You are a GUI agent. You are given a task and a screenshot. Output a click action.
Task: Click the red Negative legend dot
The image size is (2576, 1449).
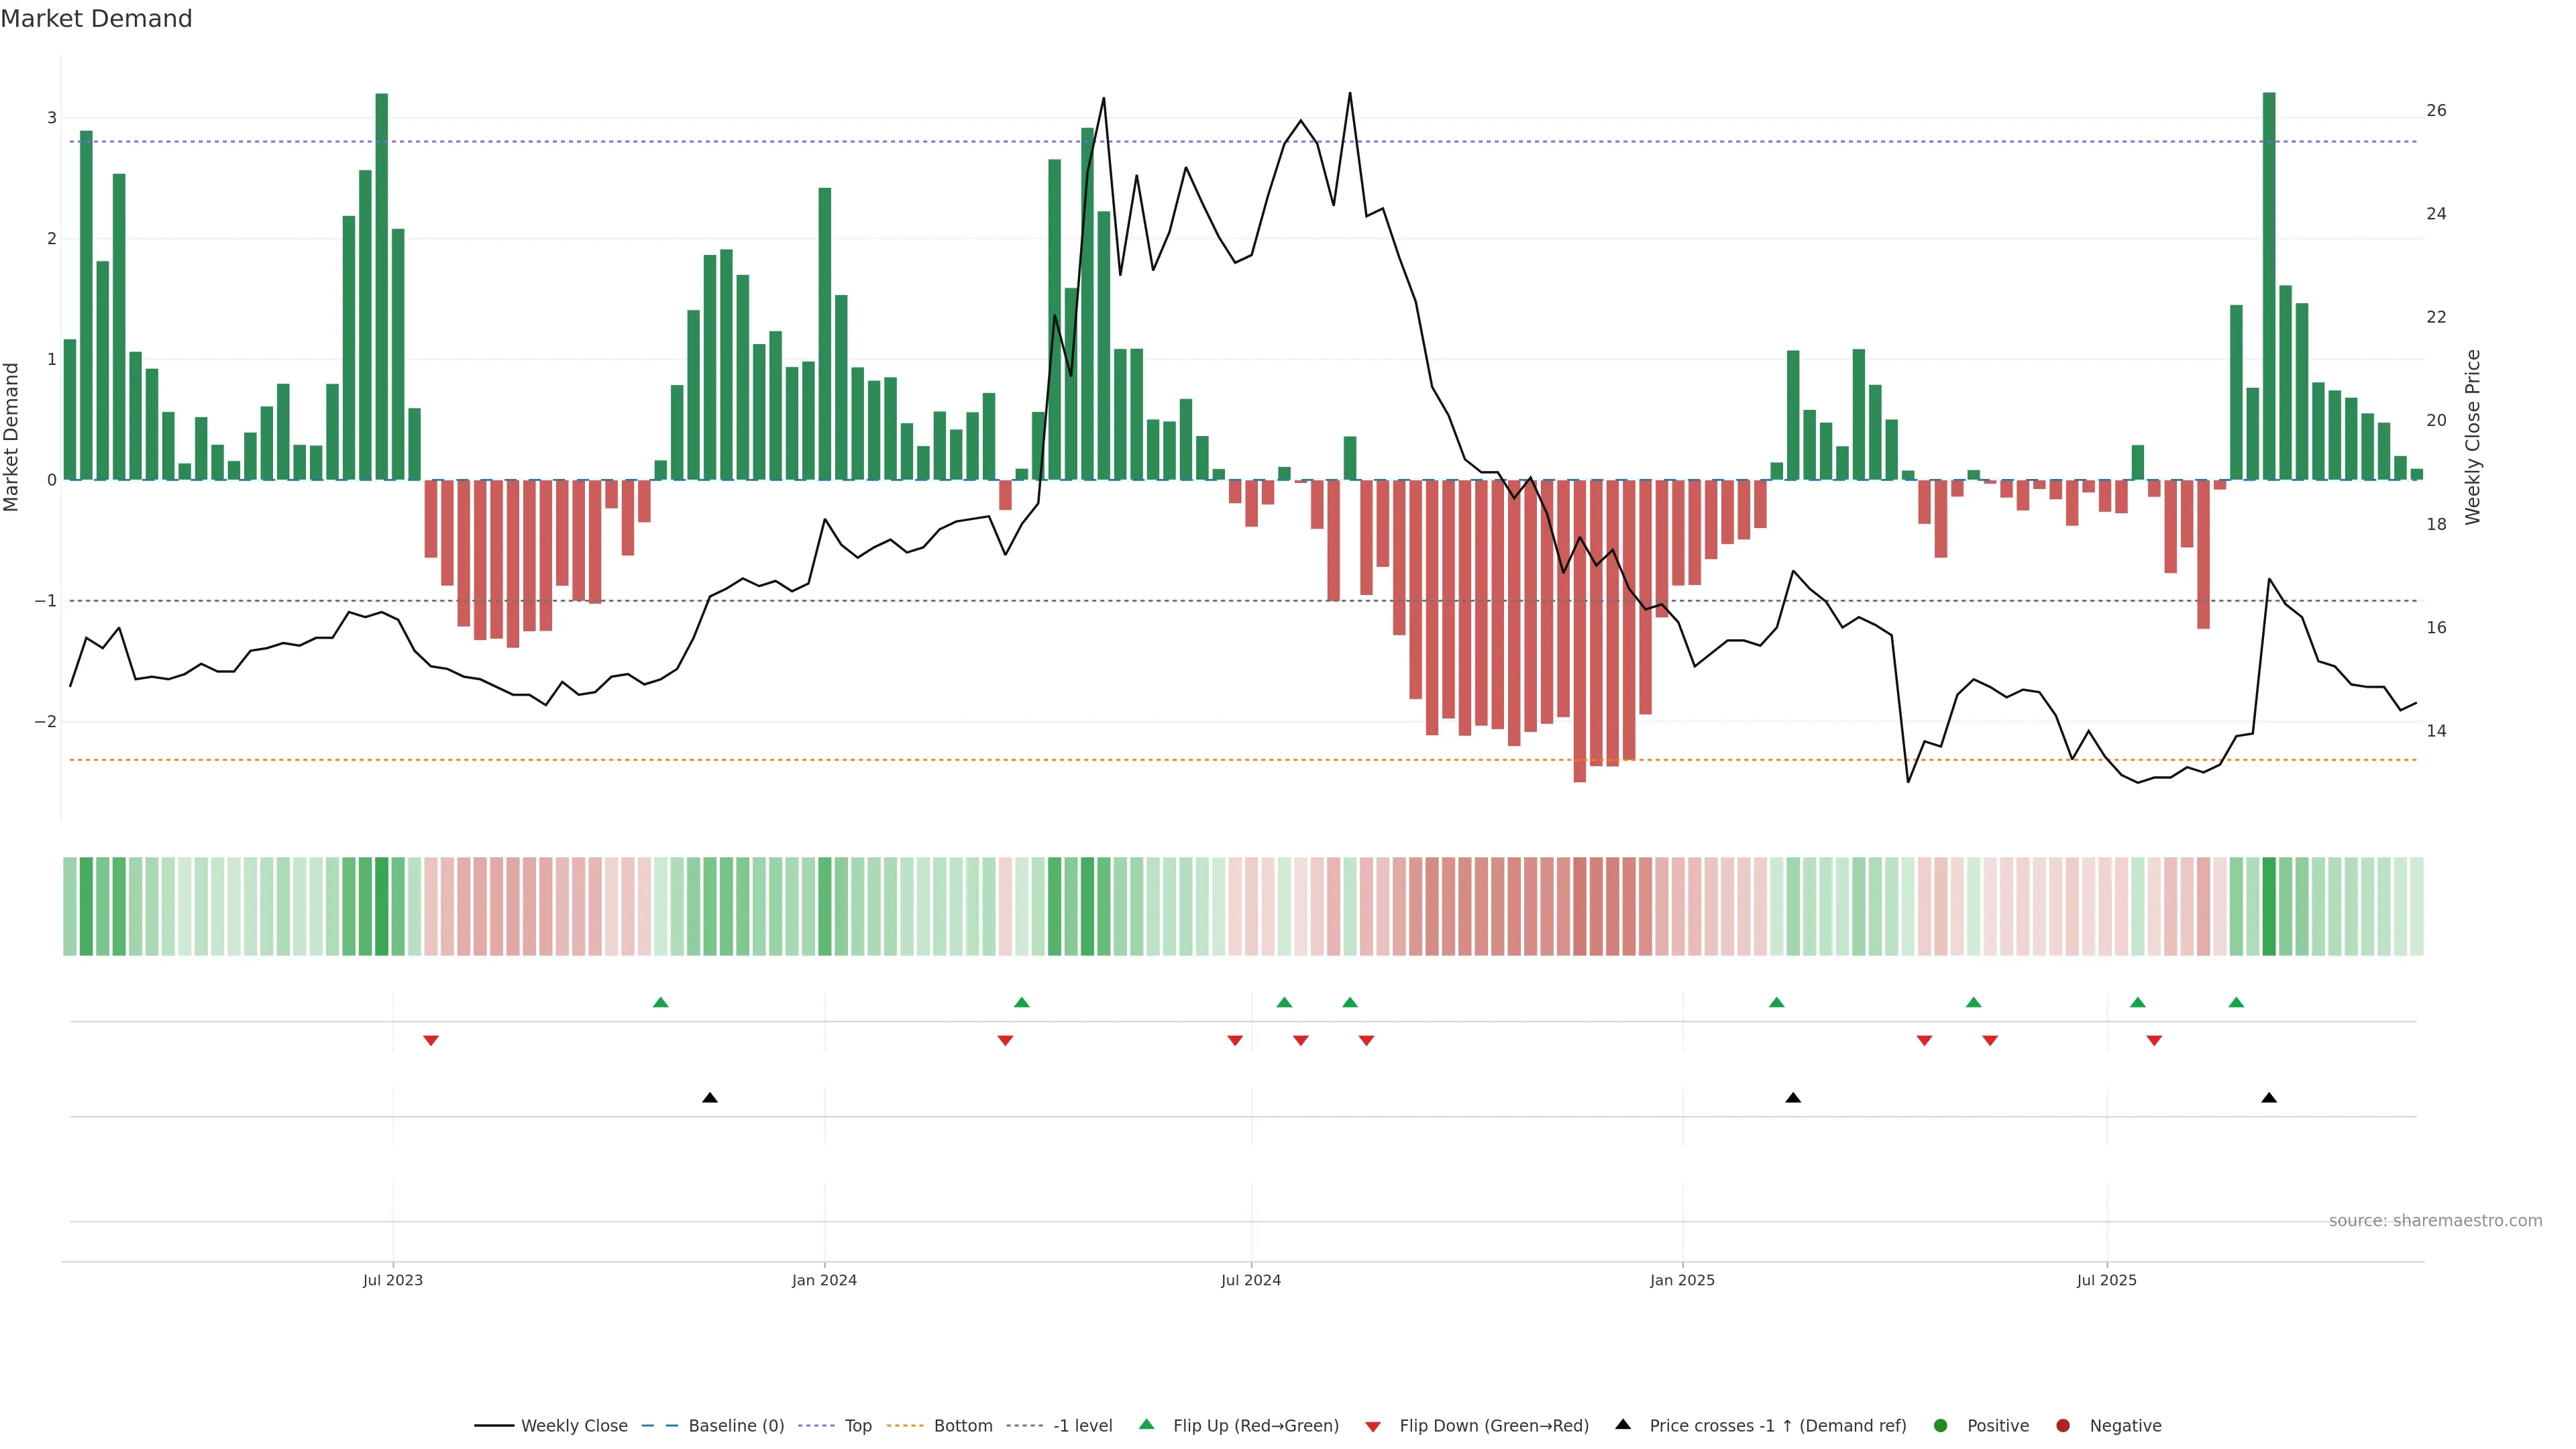2063,1426
